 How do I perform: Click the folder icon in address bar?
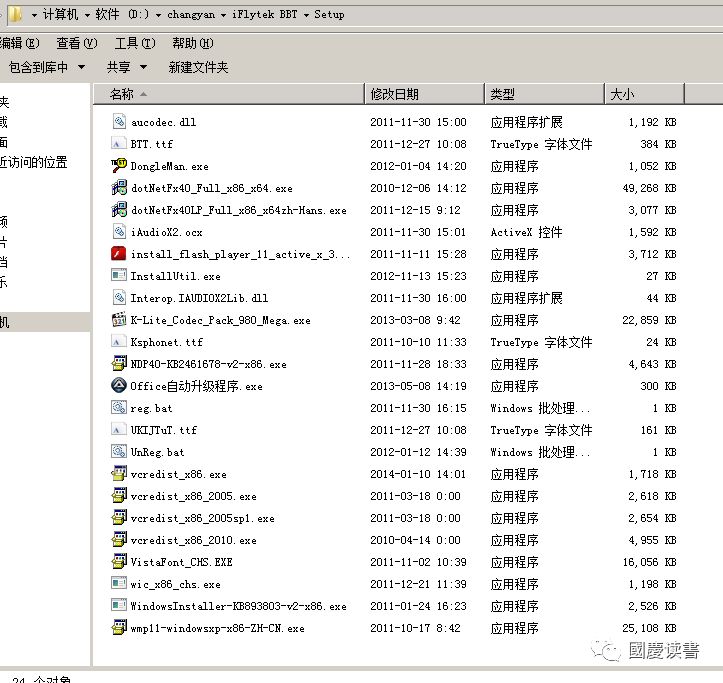point(14,14)
